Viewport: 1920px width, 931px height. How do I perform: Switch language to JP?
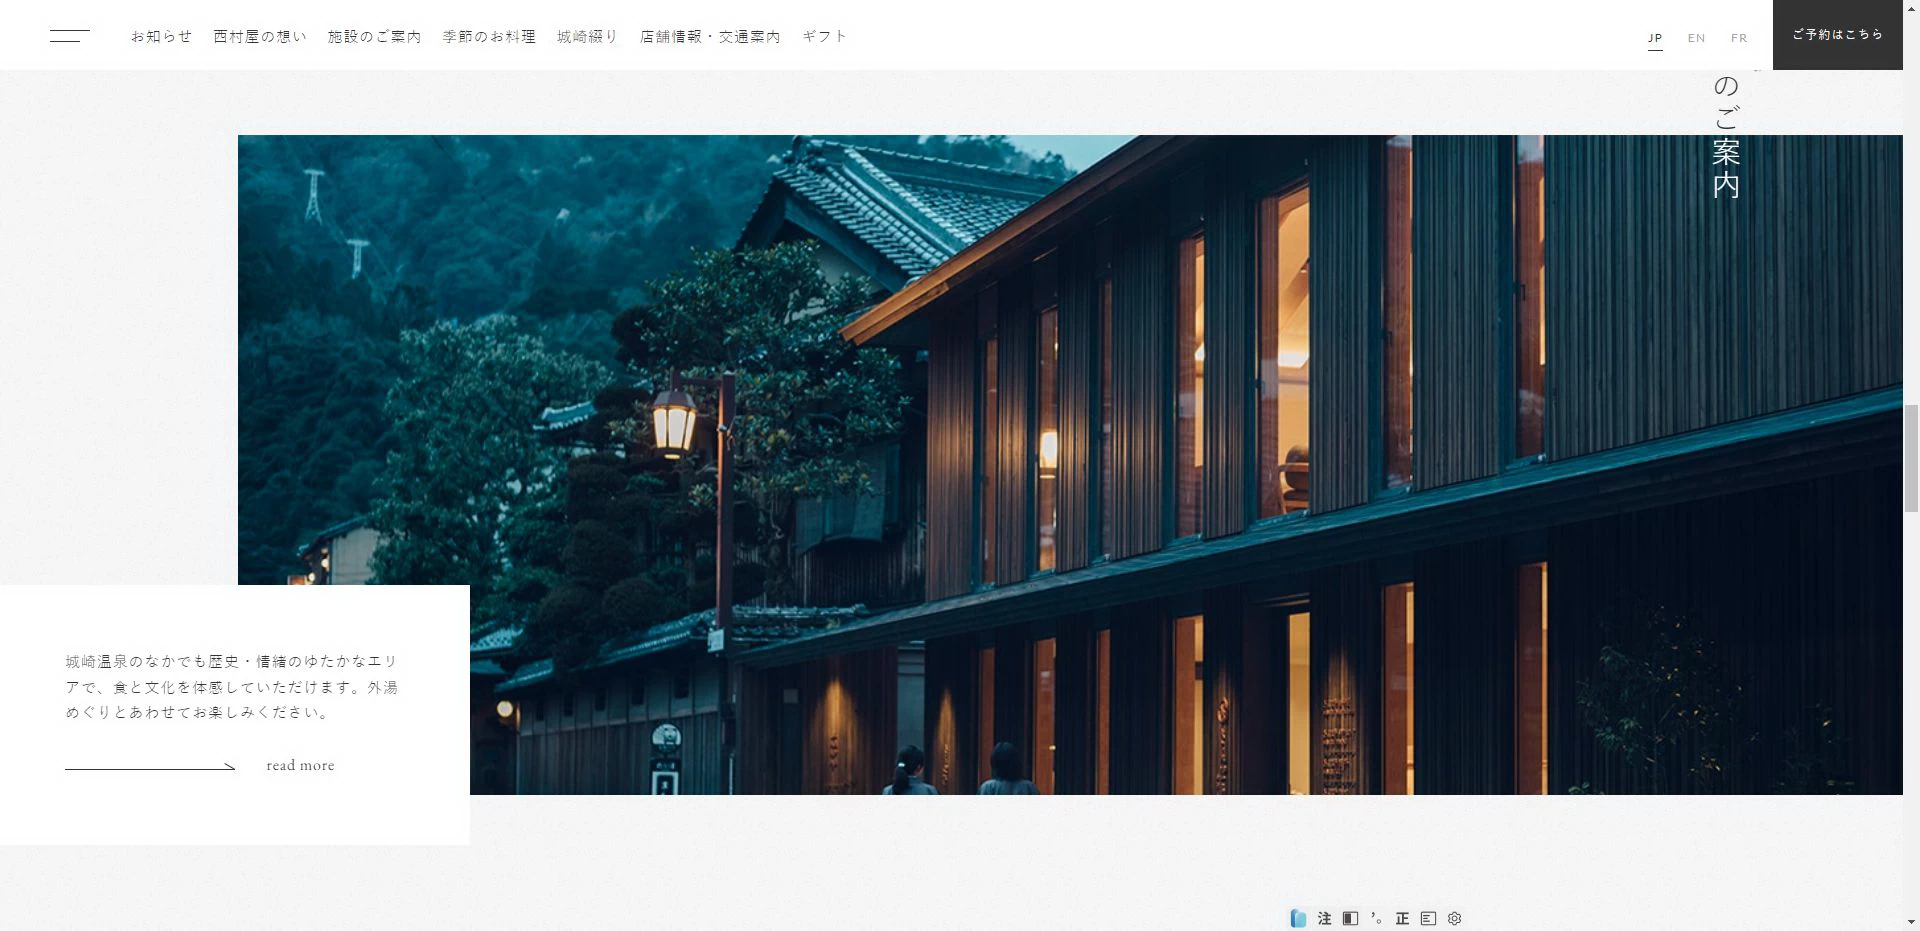click(1655, 38)
